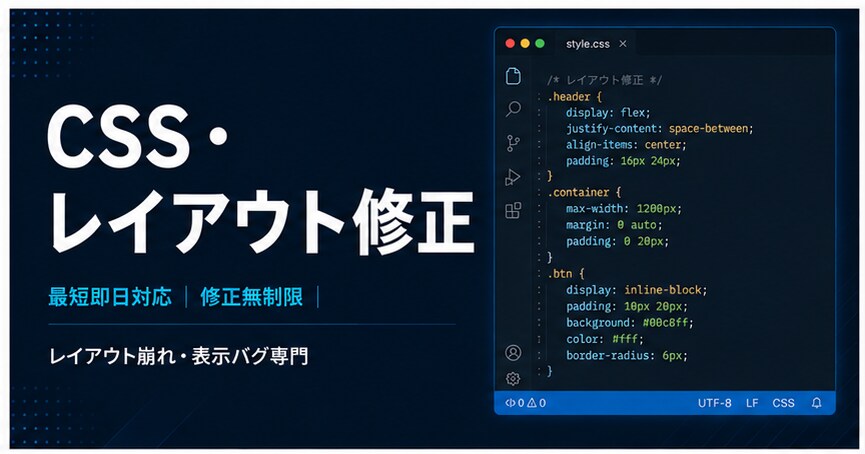This screenshot has width=865, height=454.
Task: Click the レイアウト崩れ・表示バグ専門 text
Action: point(179,356)
